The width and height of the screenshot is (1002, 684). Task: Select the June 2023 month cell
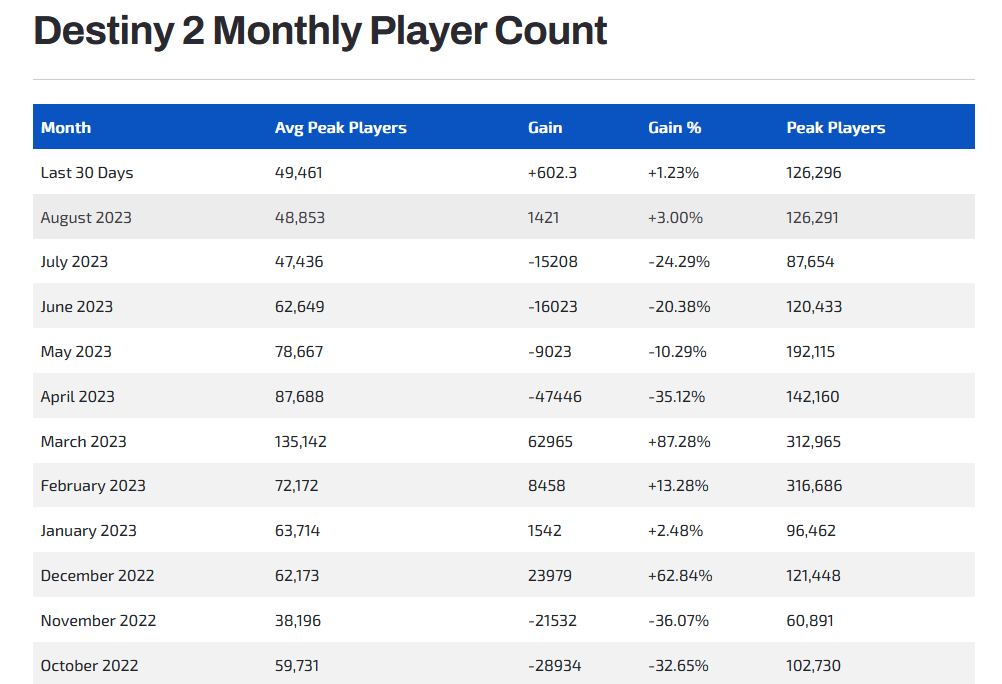[x=77, y=306]
